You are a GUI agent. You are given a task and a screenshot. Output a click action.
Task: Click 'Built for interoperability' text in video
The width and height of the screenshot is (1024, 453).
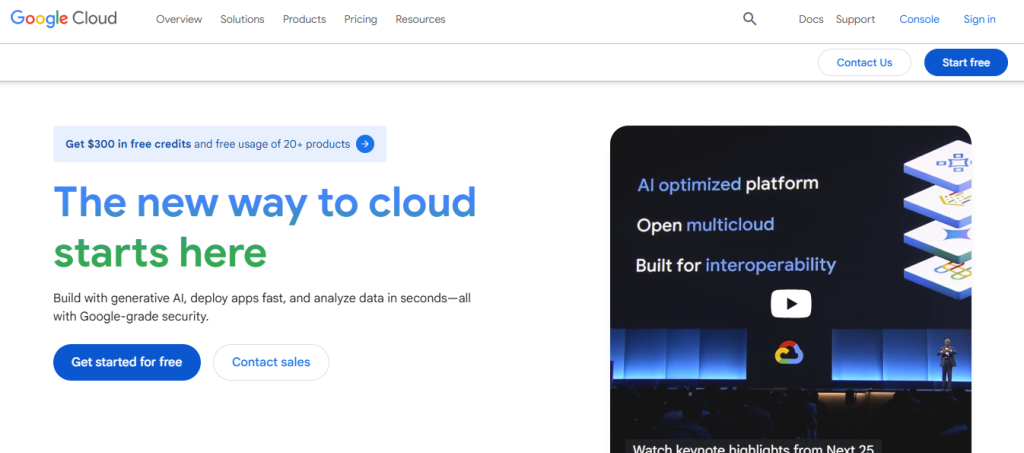[736, 266]
